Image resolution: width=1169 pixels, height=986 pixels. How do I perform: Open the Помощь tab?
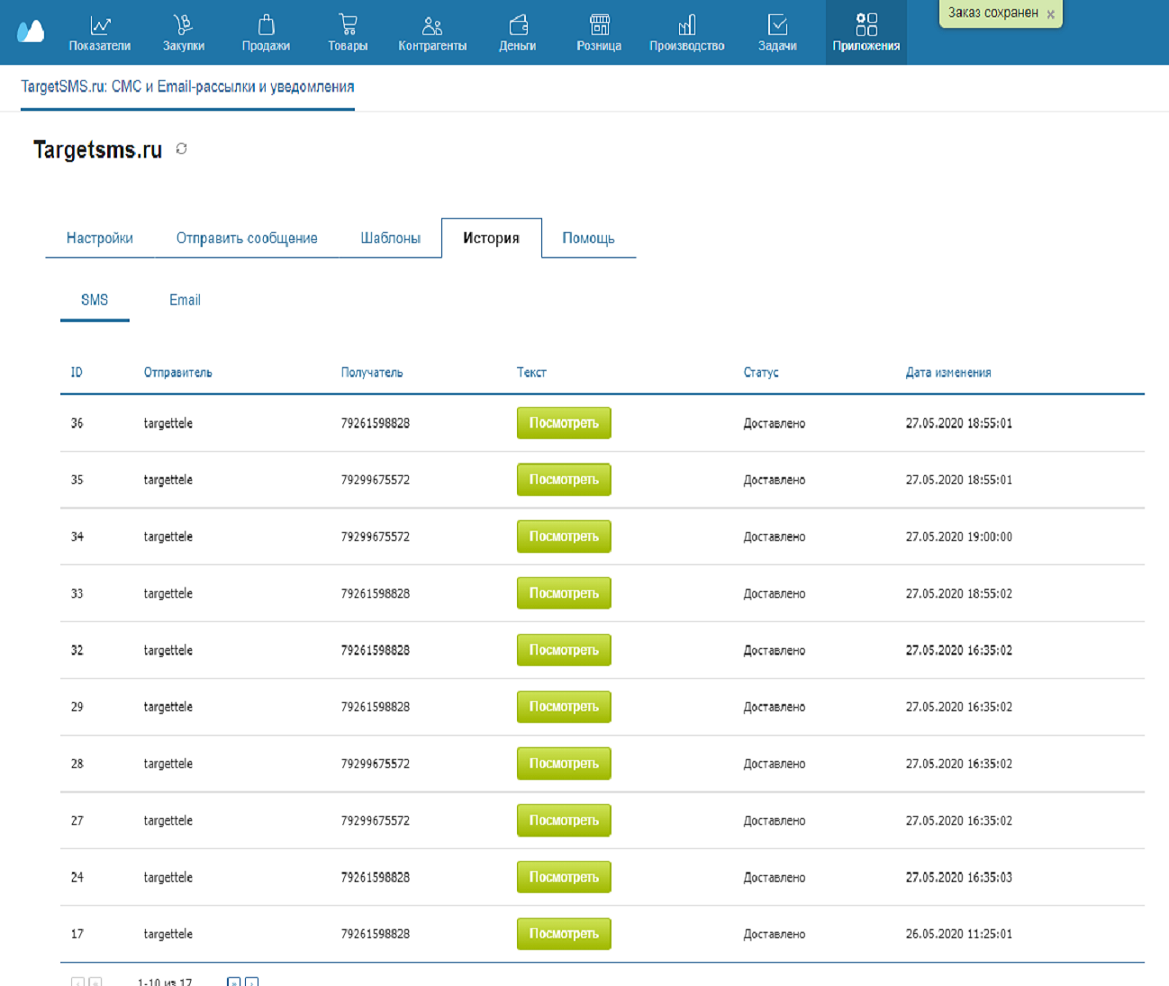pos(588,238)
